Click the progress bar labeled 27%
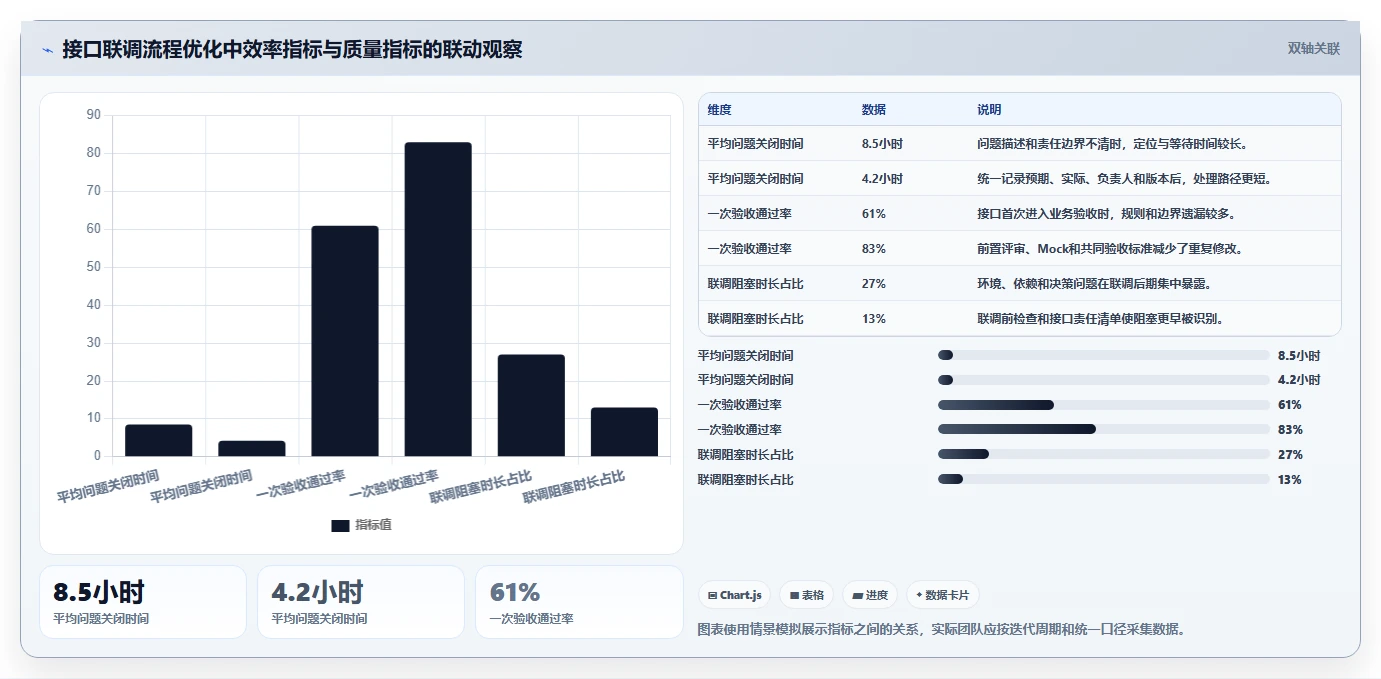Image resolution: width=1381 pixels, height=679 pixels. (1104, 454)
